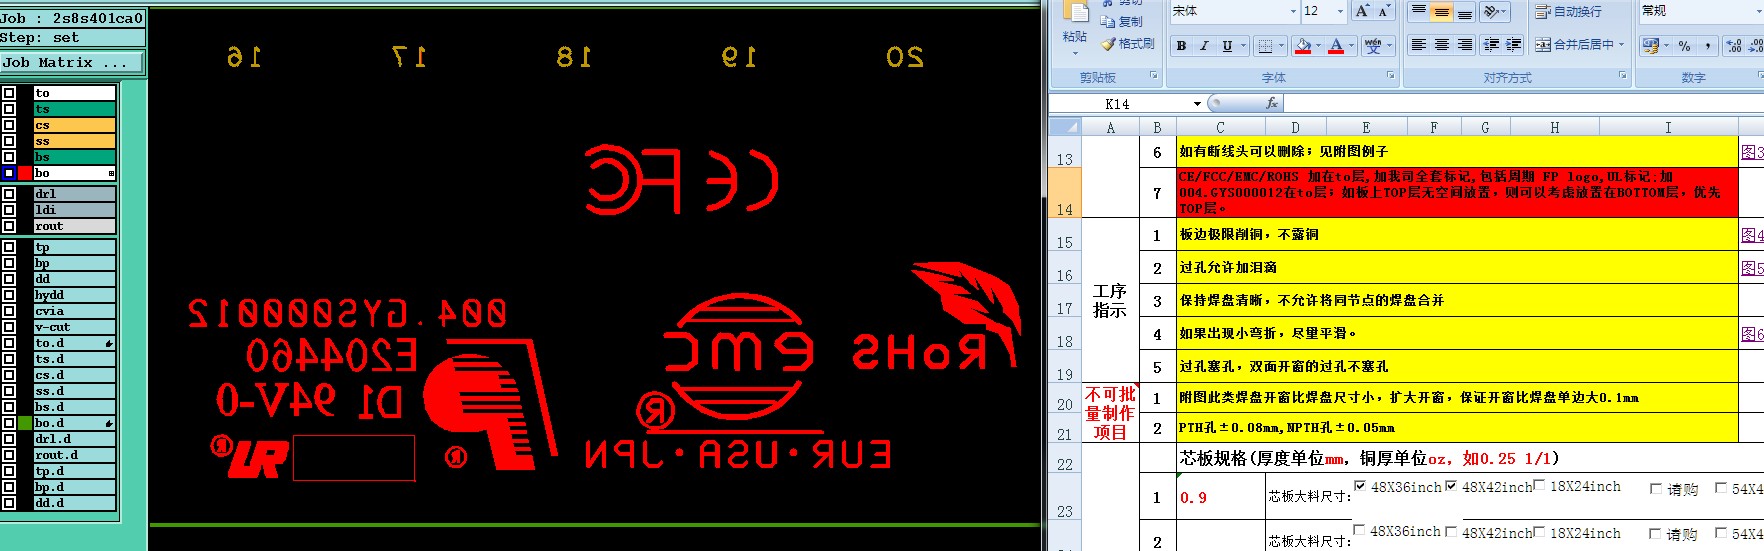The image size is (1764, 551).
Task: Center text horizontally in the Excel ribbon
Action: pos(1441,45)
